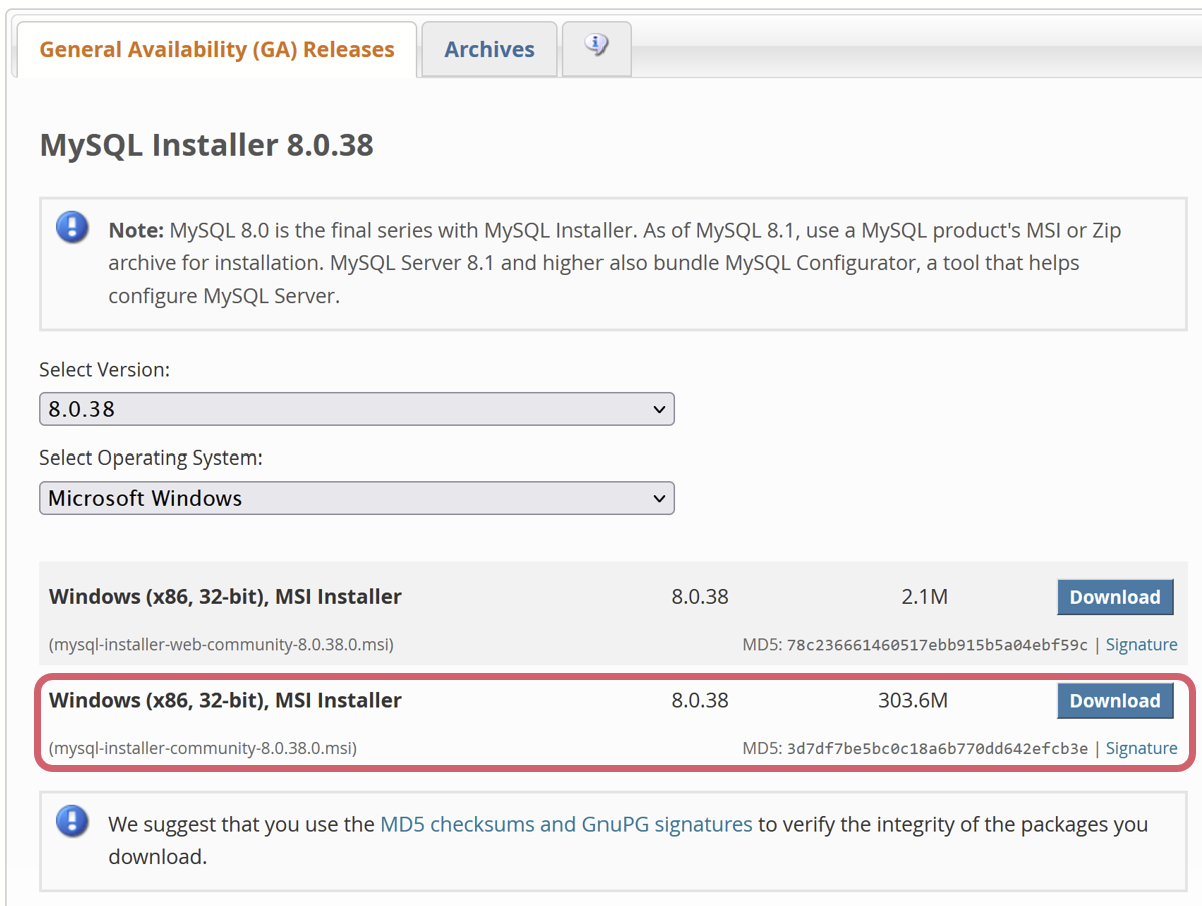
Task: Open Signature link for the web-community installer
Action: tap(1141, 645)
